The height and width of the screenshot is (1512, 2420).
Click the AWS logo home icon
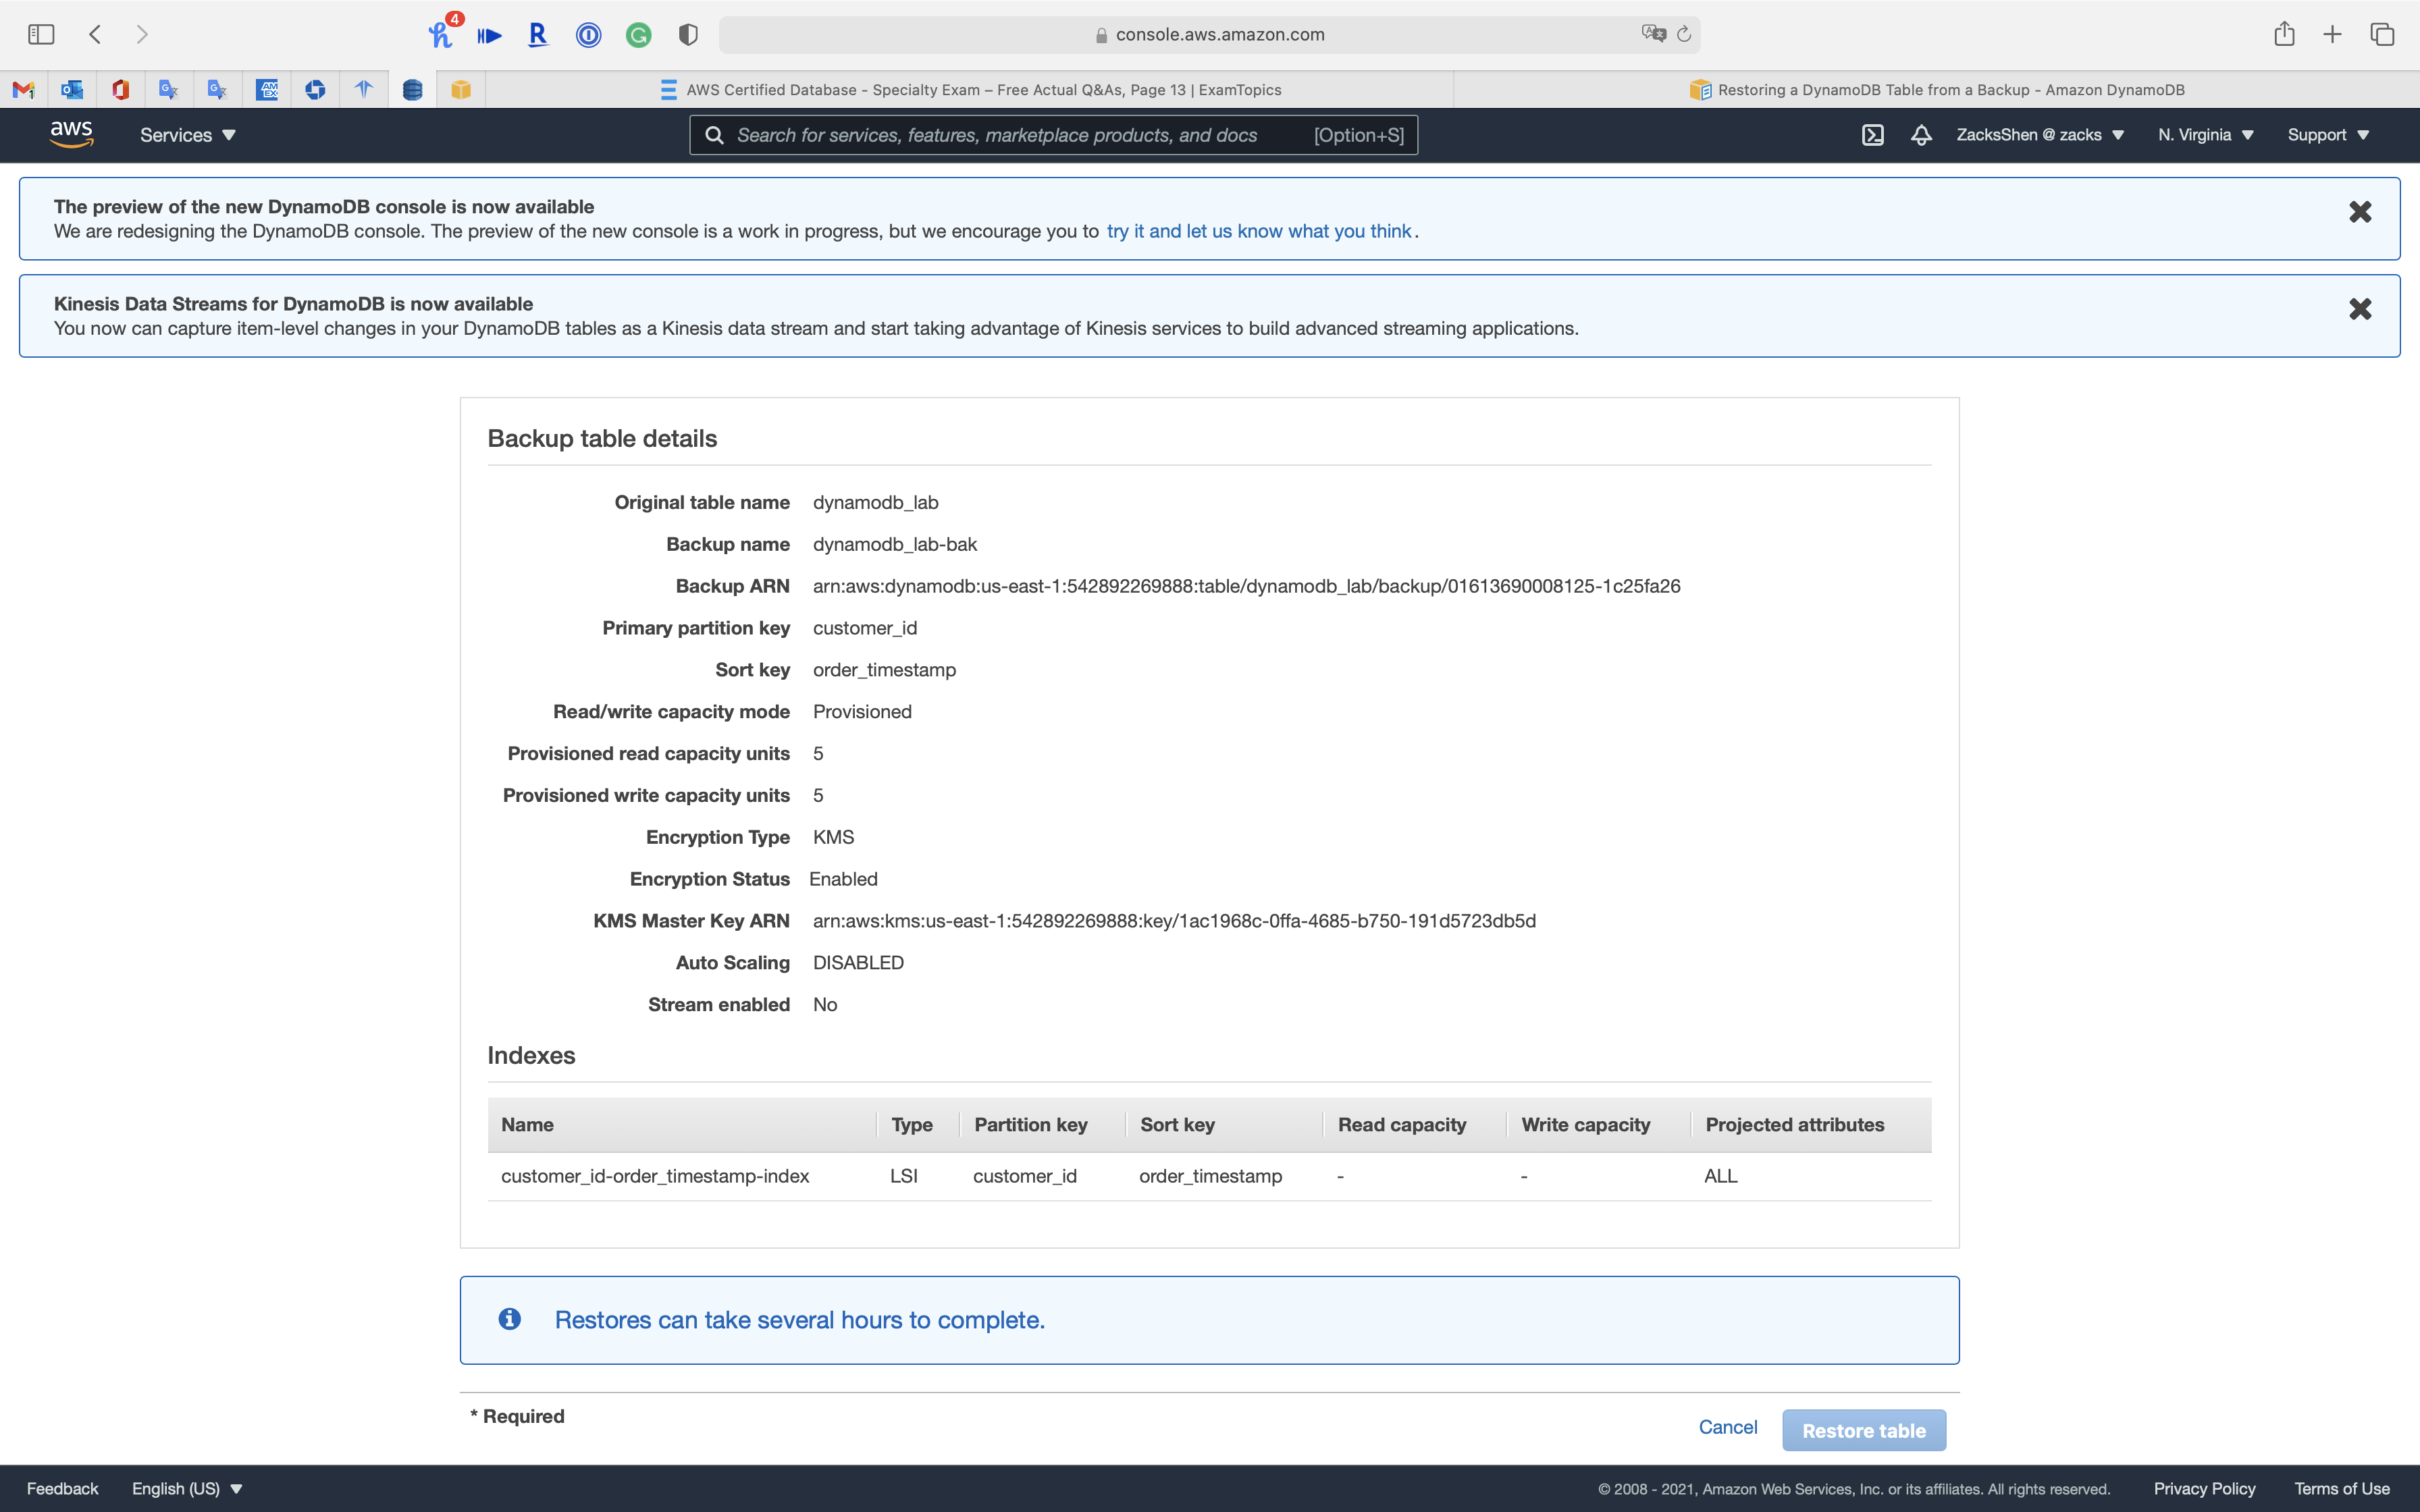[x=72, y=134]
